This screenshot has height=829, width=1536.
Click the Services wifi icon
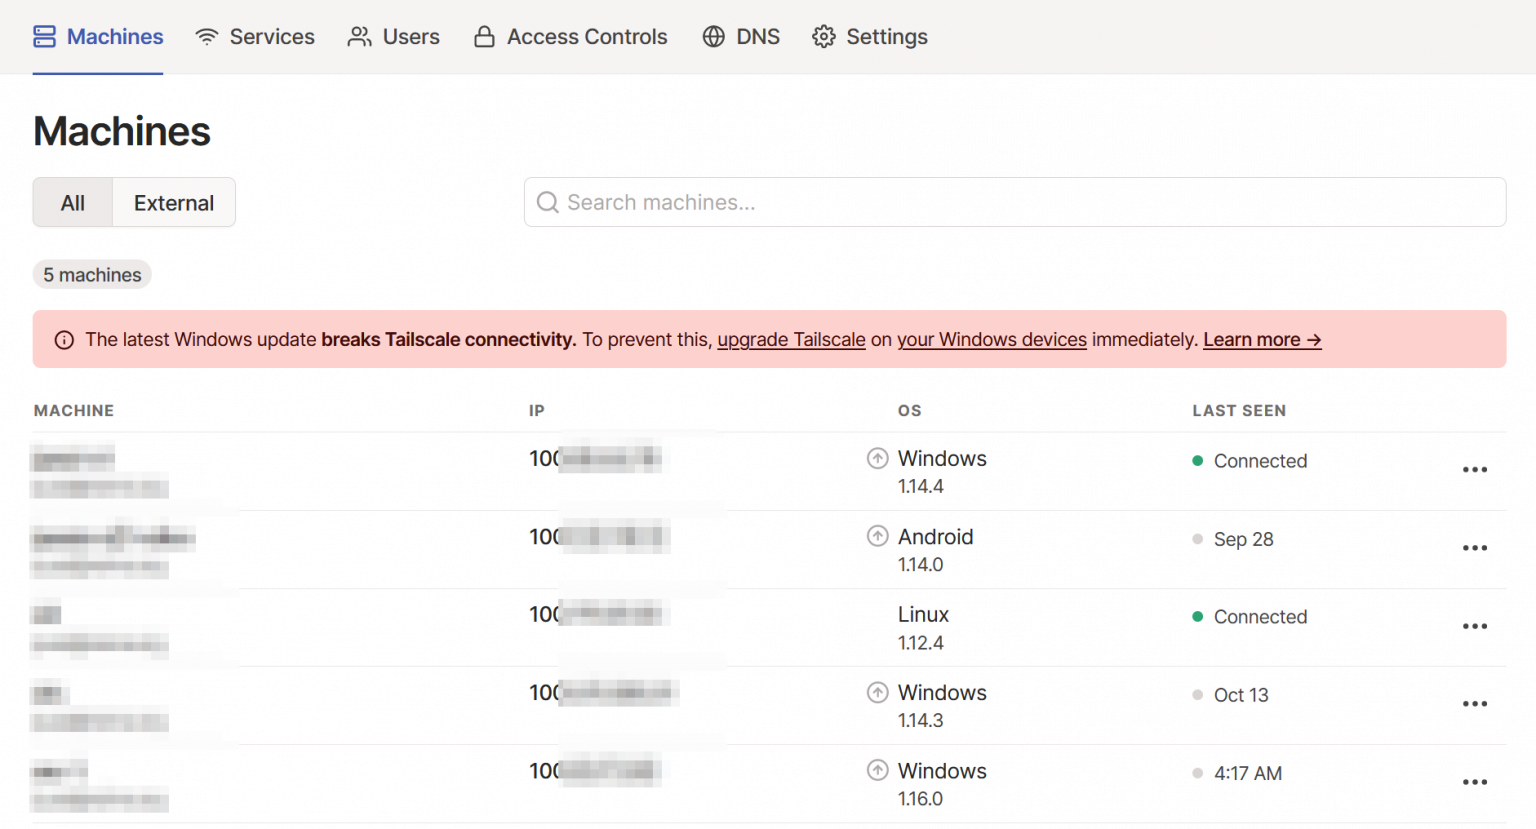tap(207, 37)
